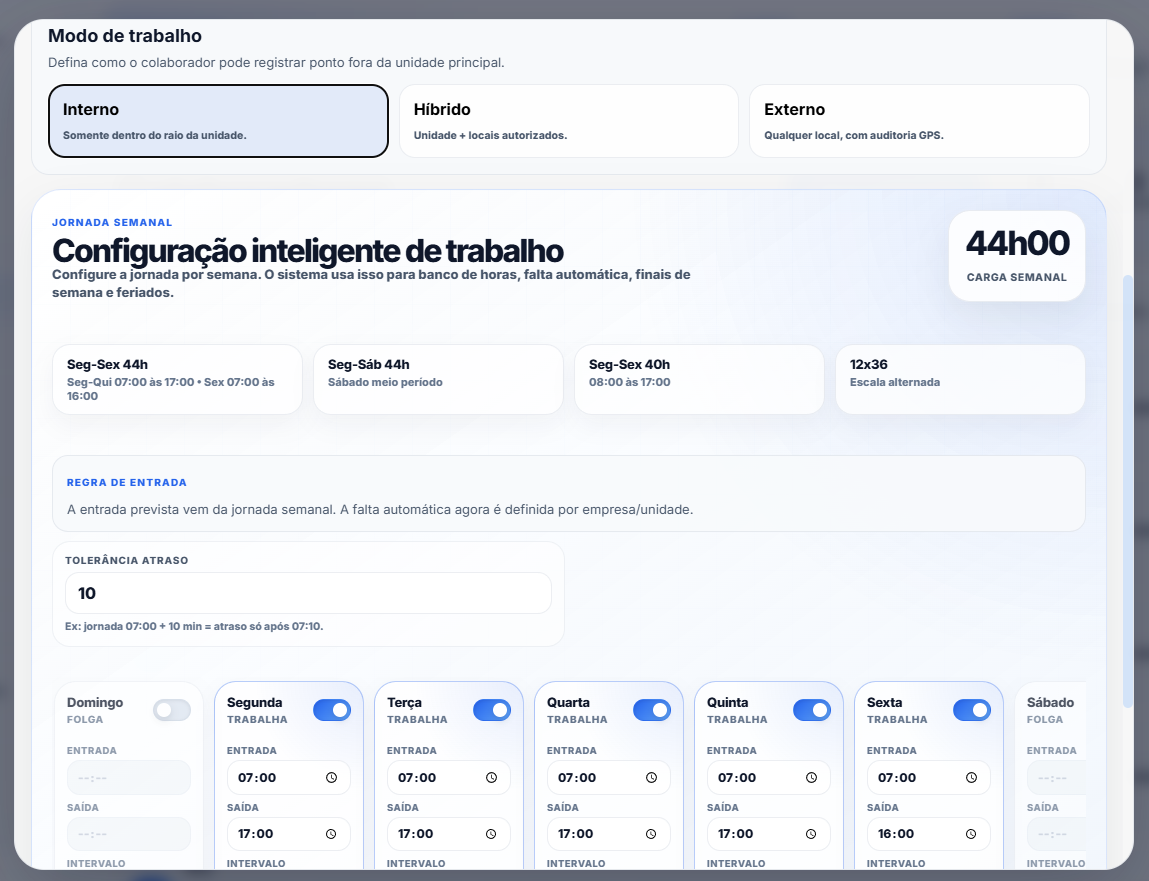Edit Terça entrada time field
This screenshot has height=881, width=1149.
448,778
